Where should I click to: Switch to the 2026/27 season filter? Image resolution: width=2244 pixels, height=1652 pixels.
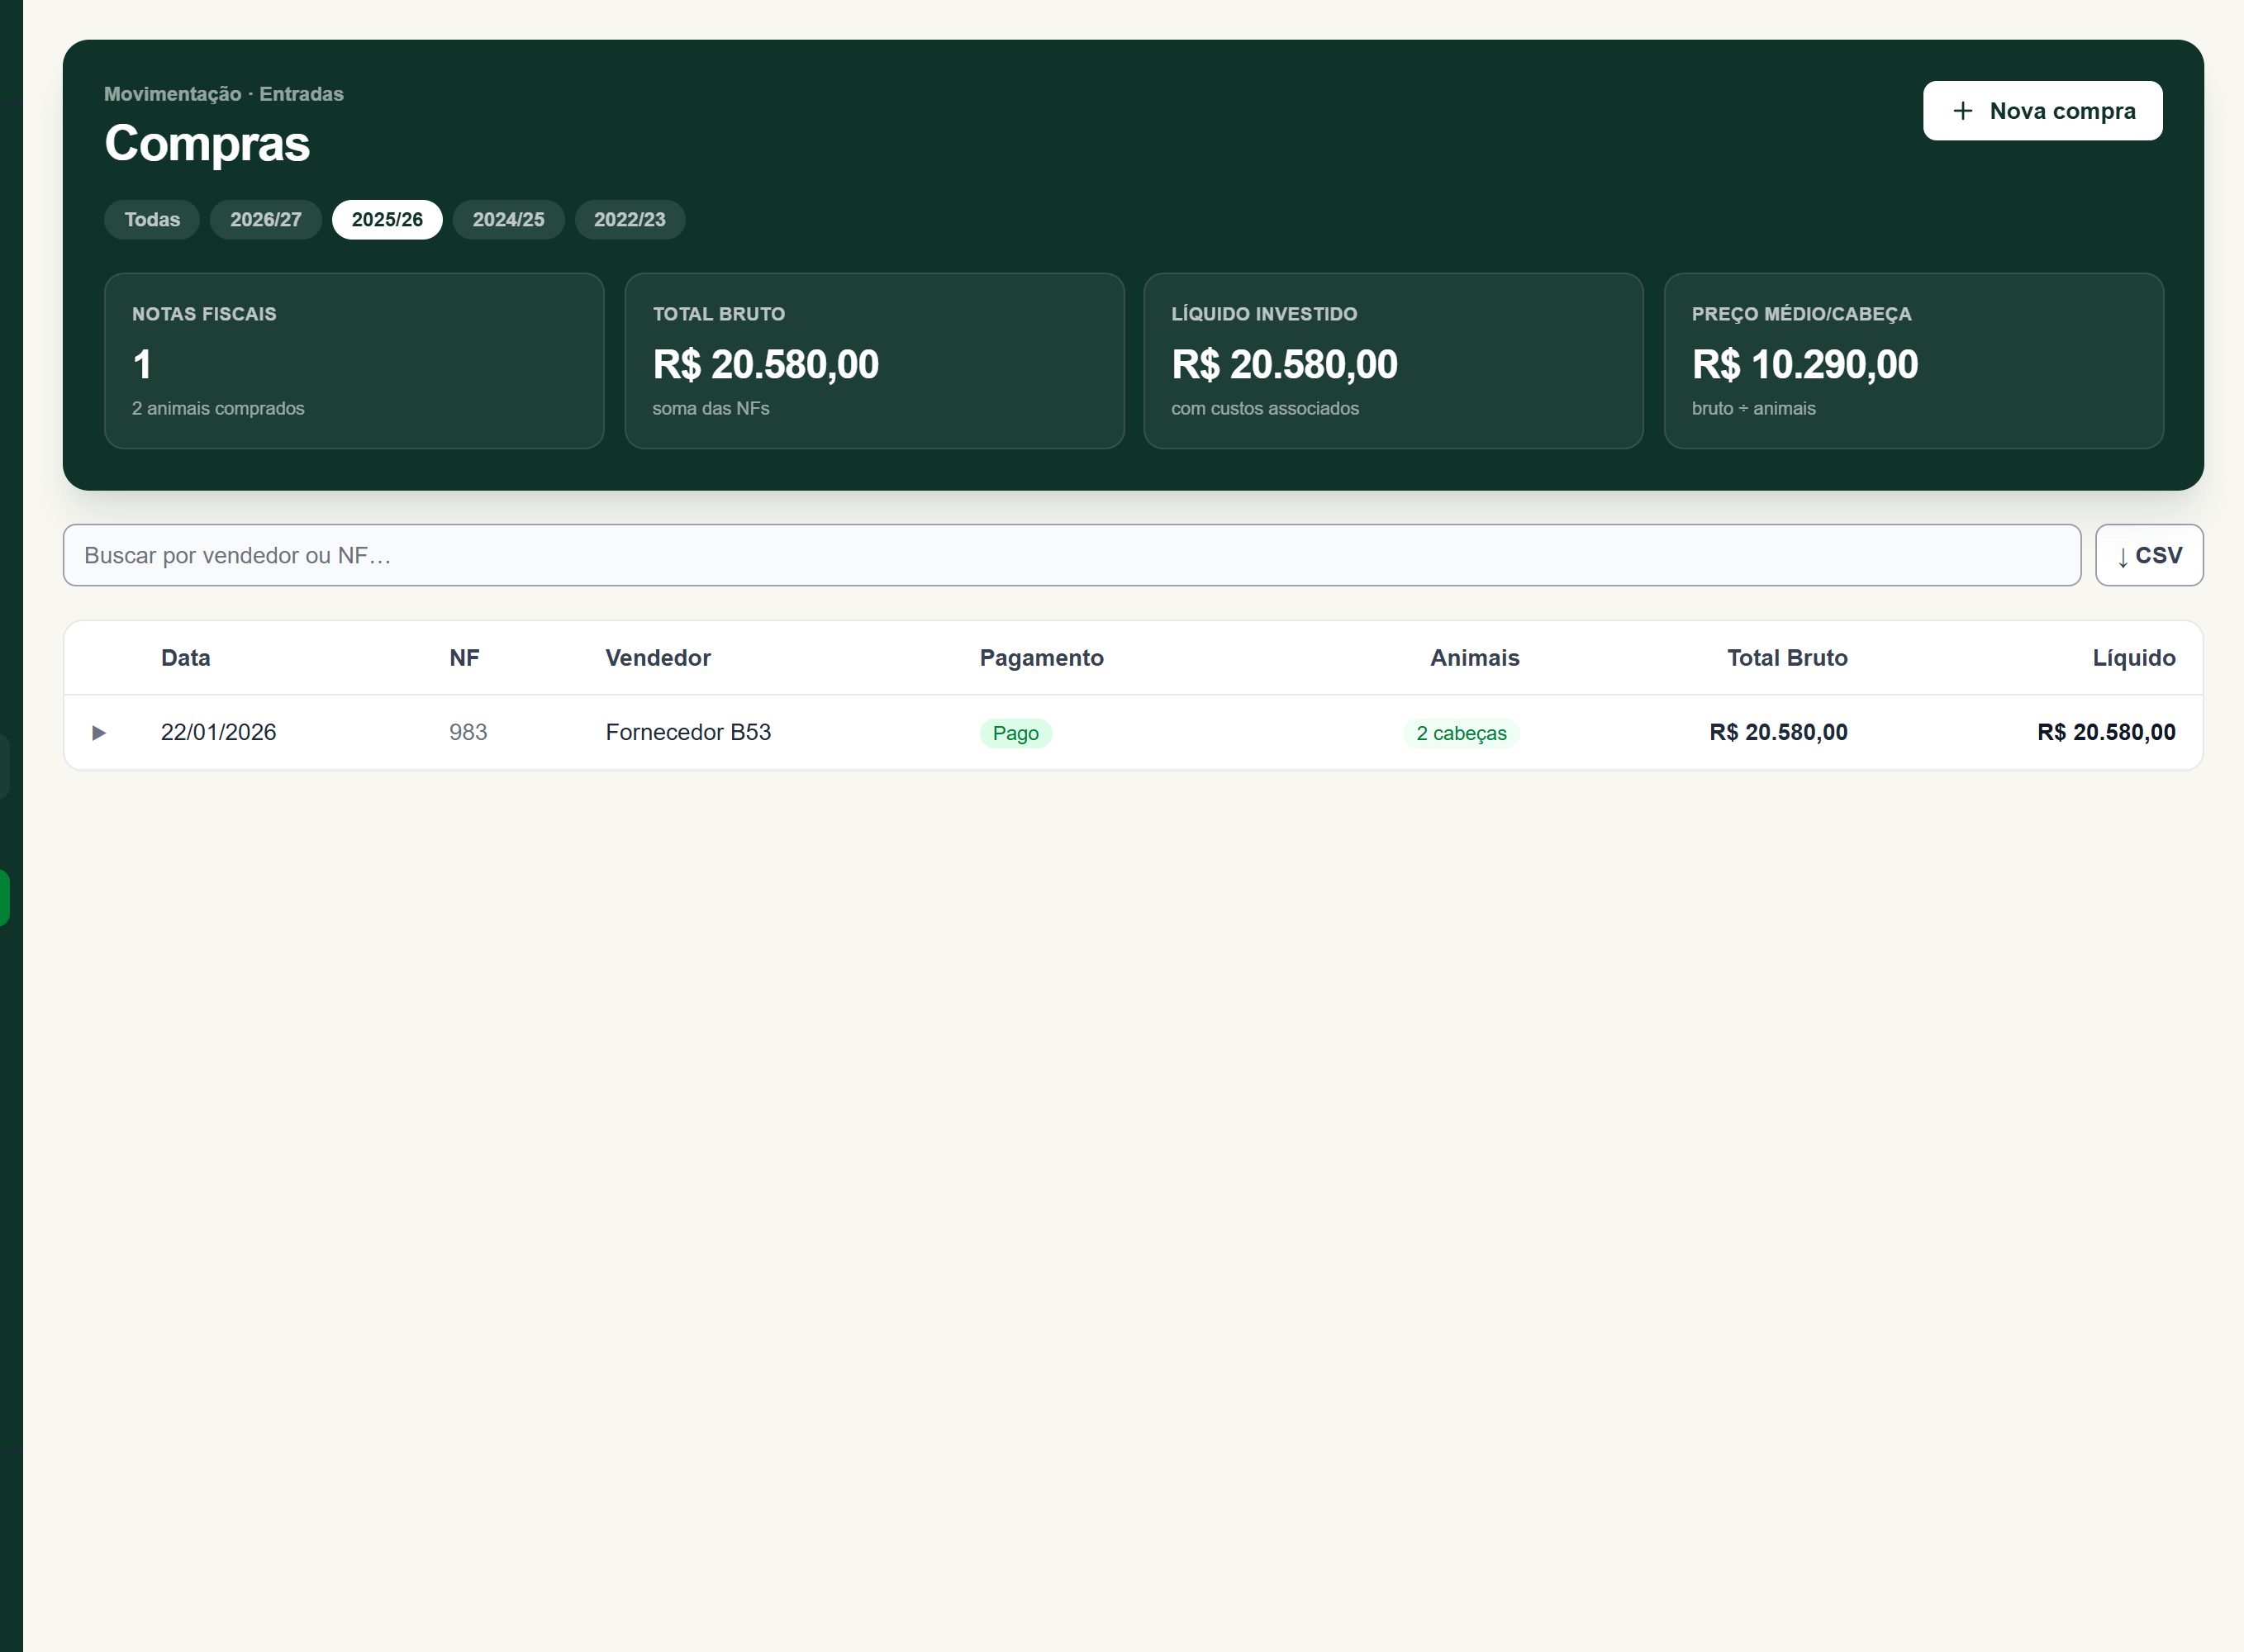pos(265,220)
